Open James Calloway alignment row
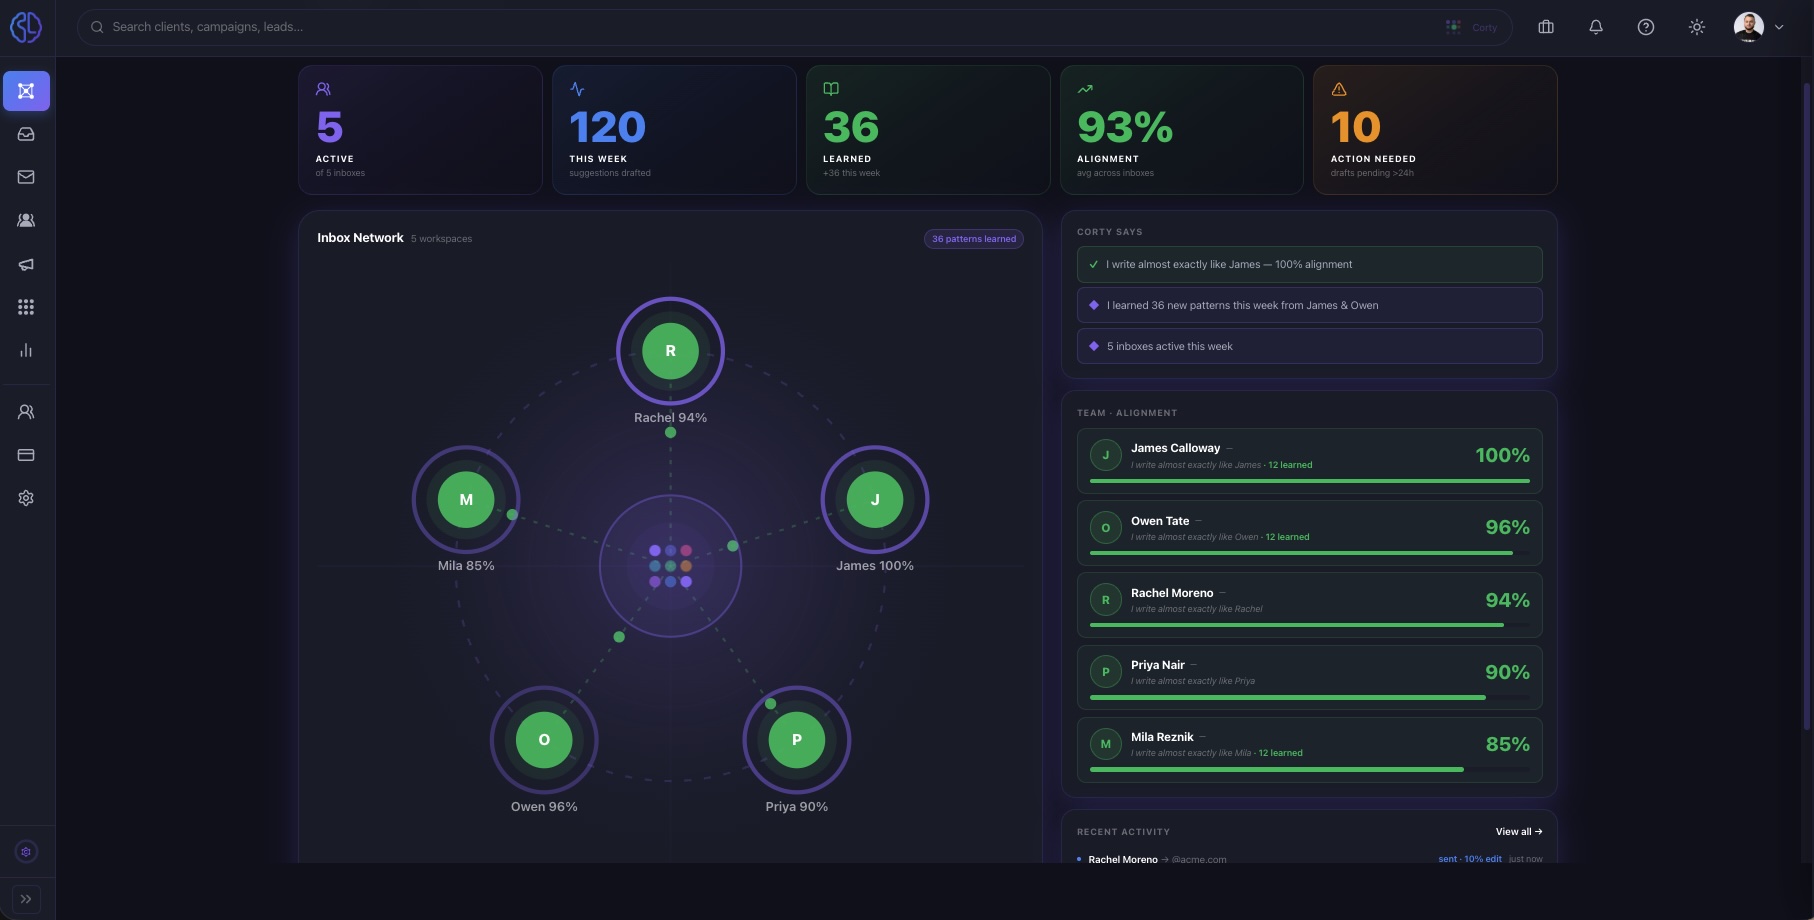 point(1309,461)
